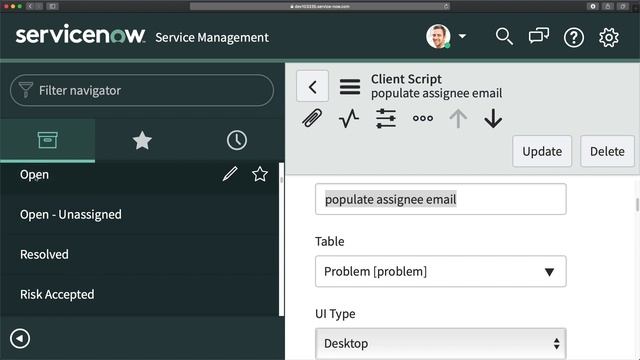Go to previous record up arrow
The height and width of the screenshot is (360, 640).
pyautogui.click(x=458, y=118)
